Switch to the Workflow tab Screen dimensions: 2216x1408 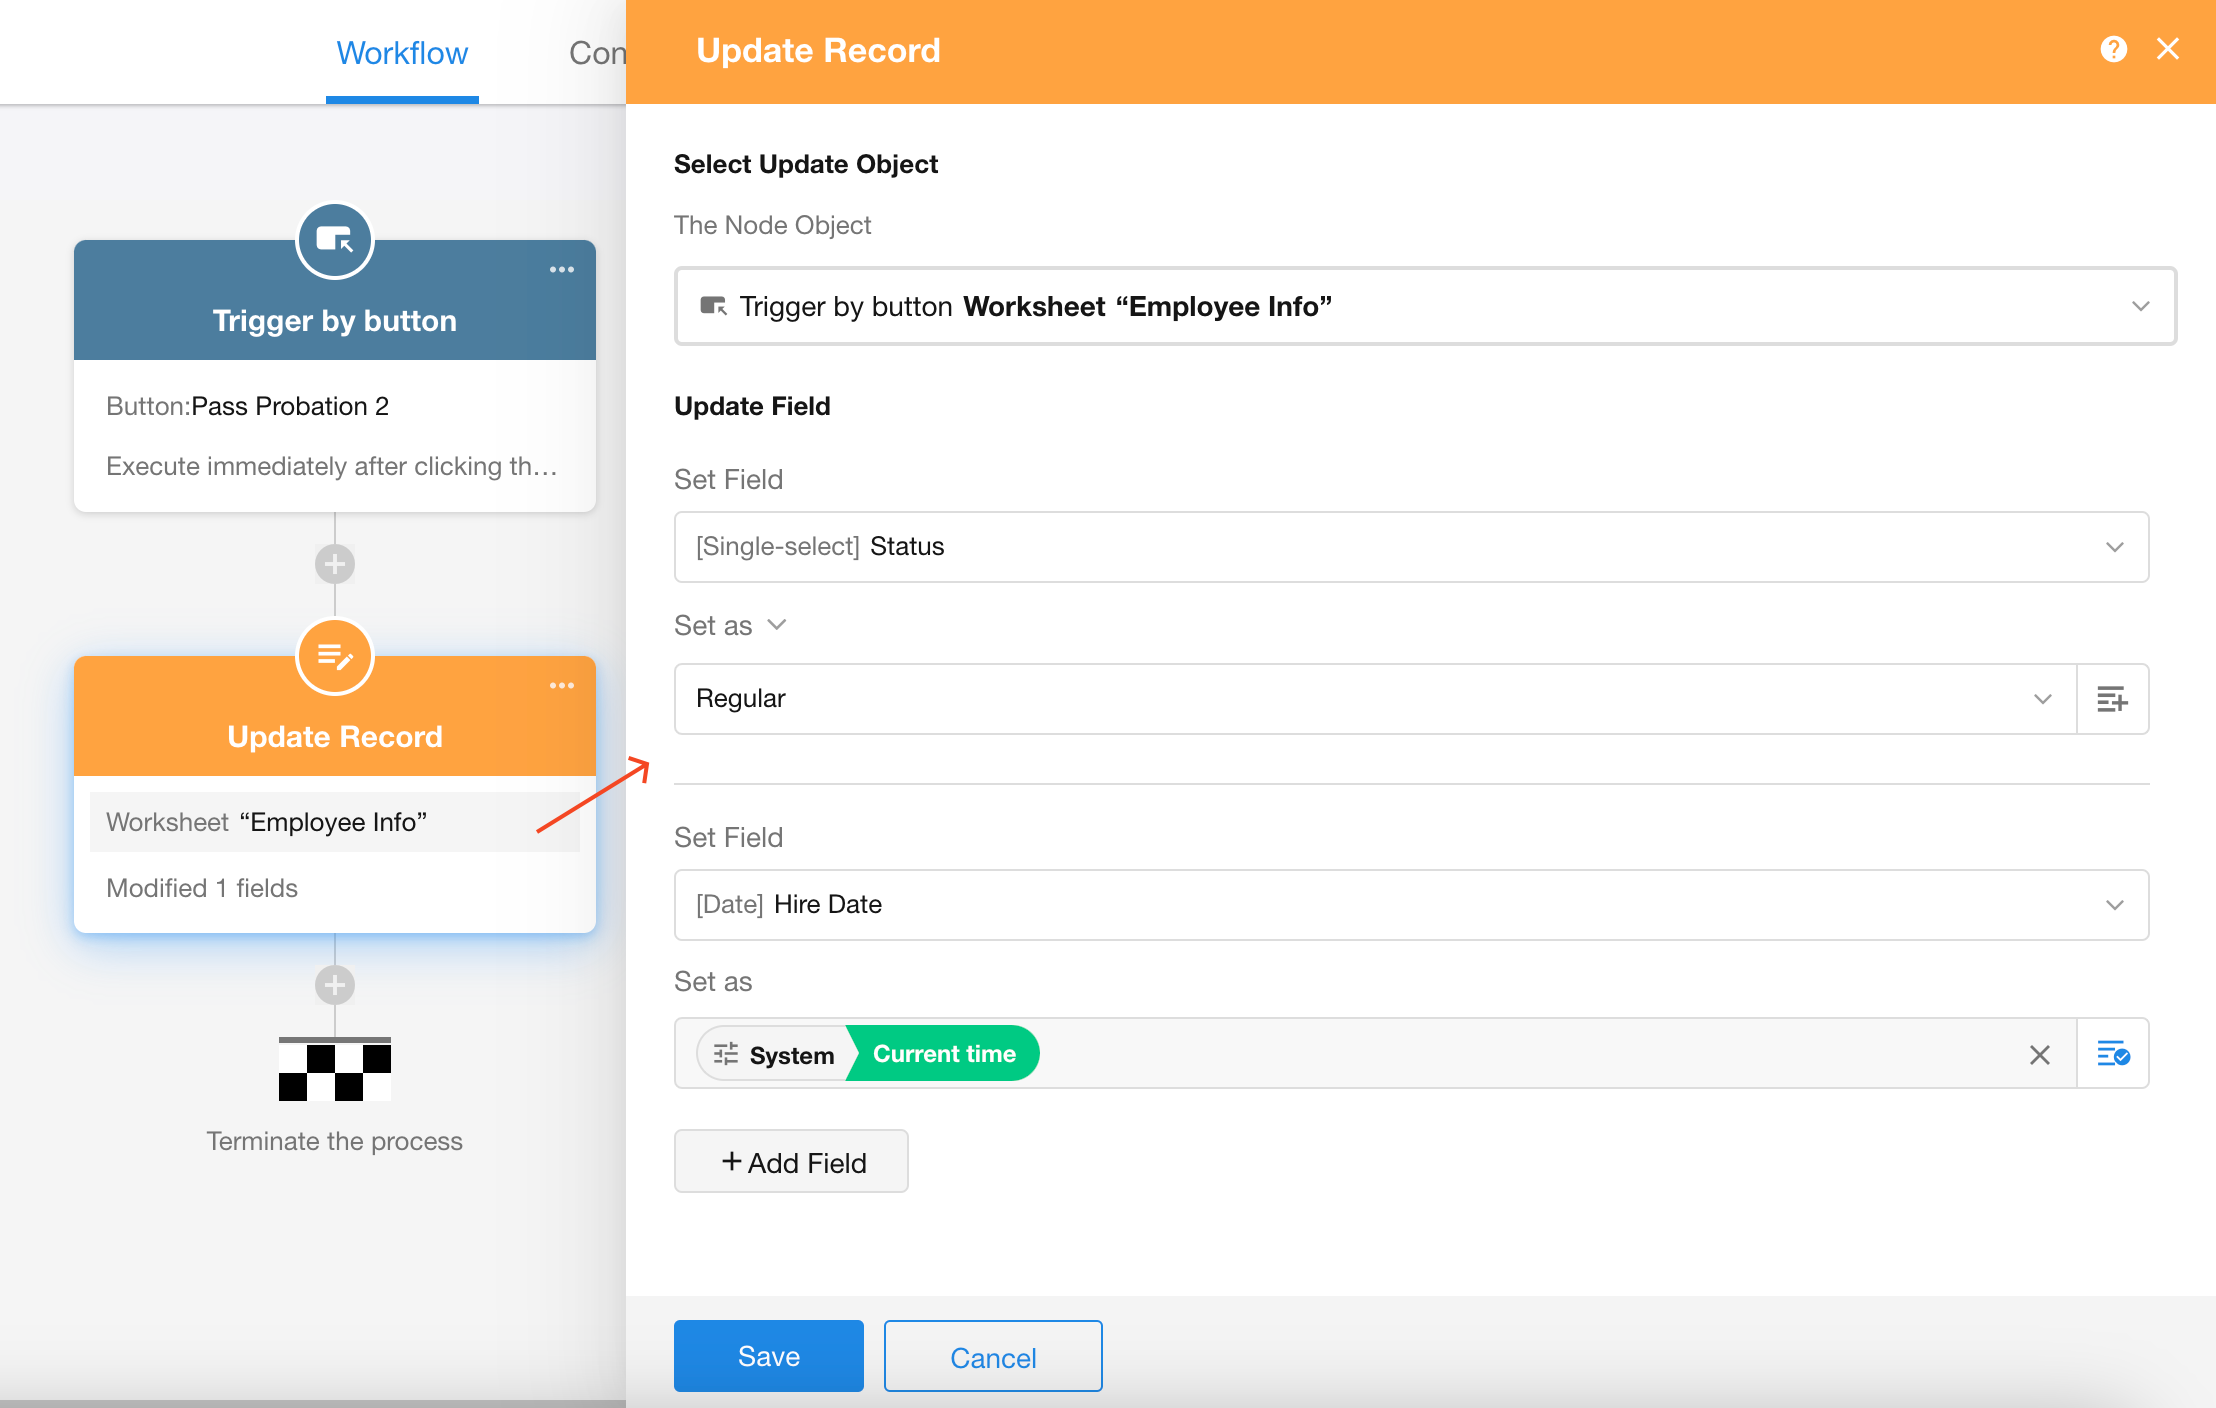point(402,53)
